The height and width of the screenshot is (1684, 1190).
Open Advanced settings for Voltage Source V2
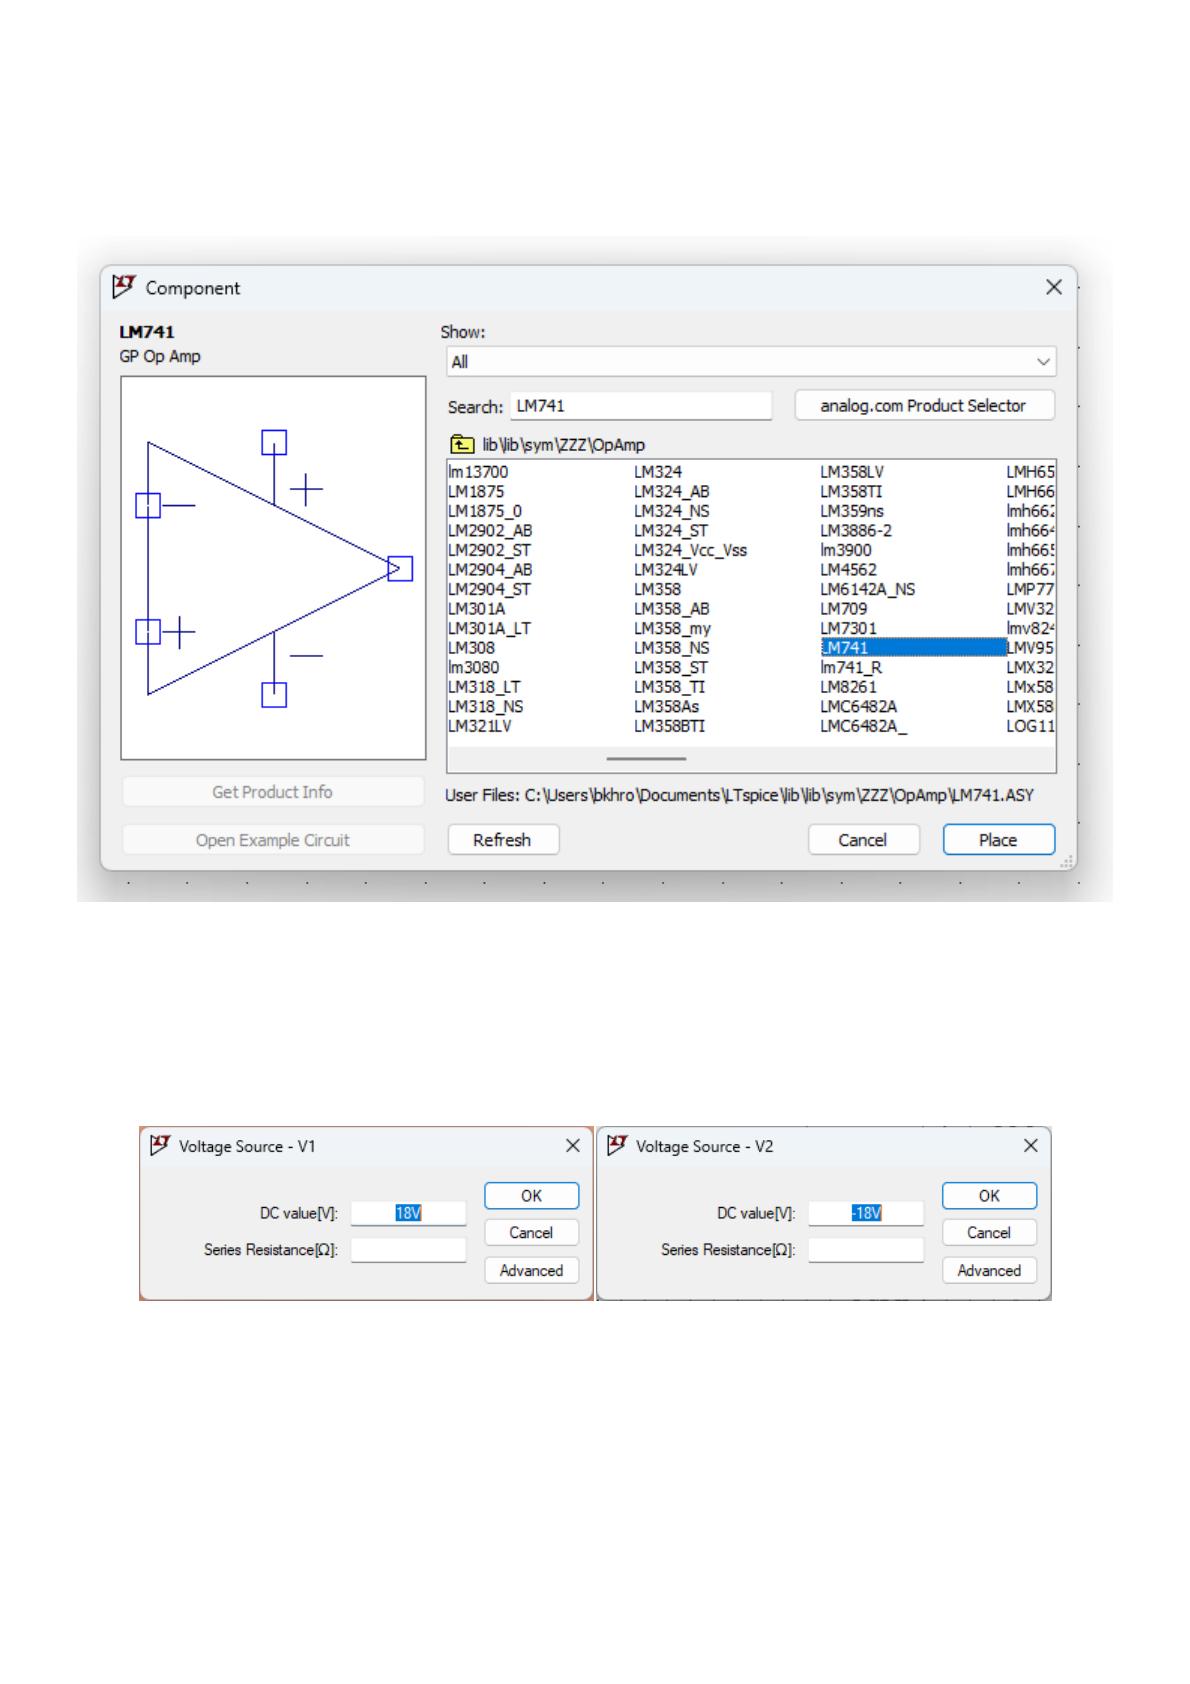(989, 1271)
